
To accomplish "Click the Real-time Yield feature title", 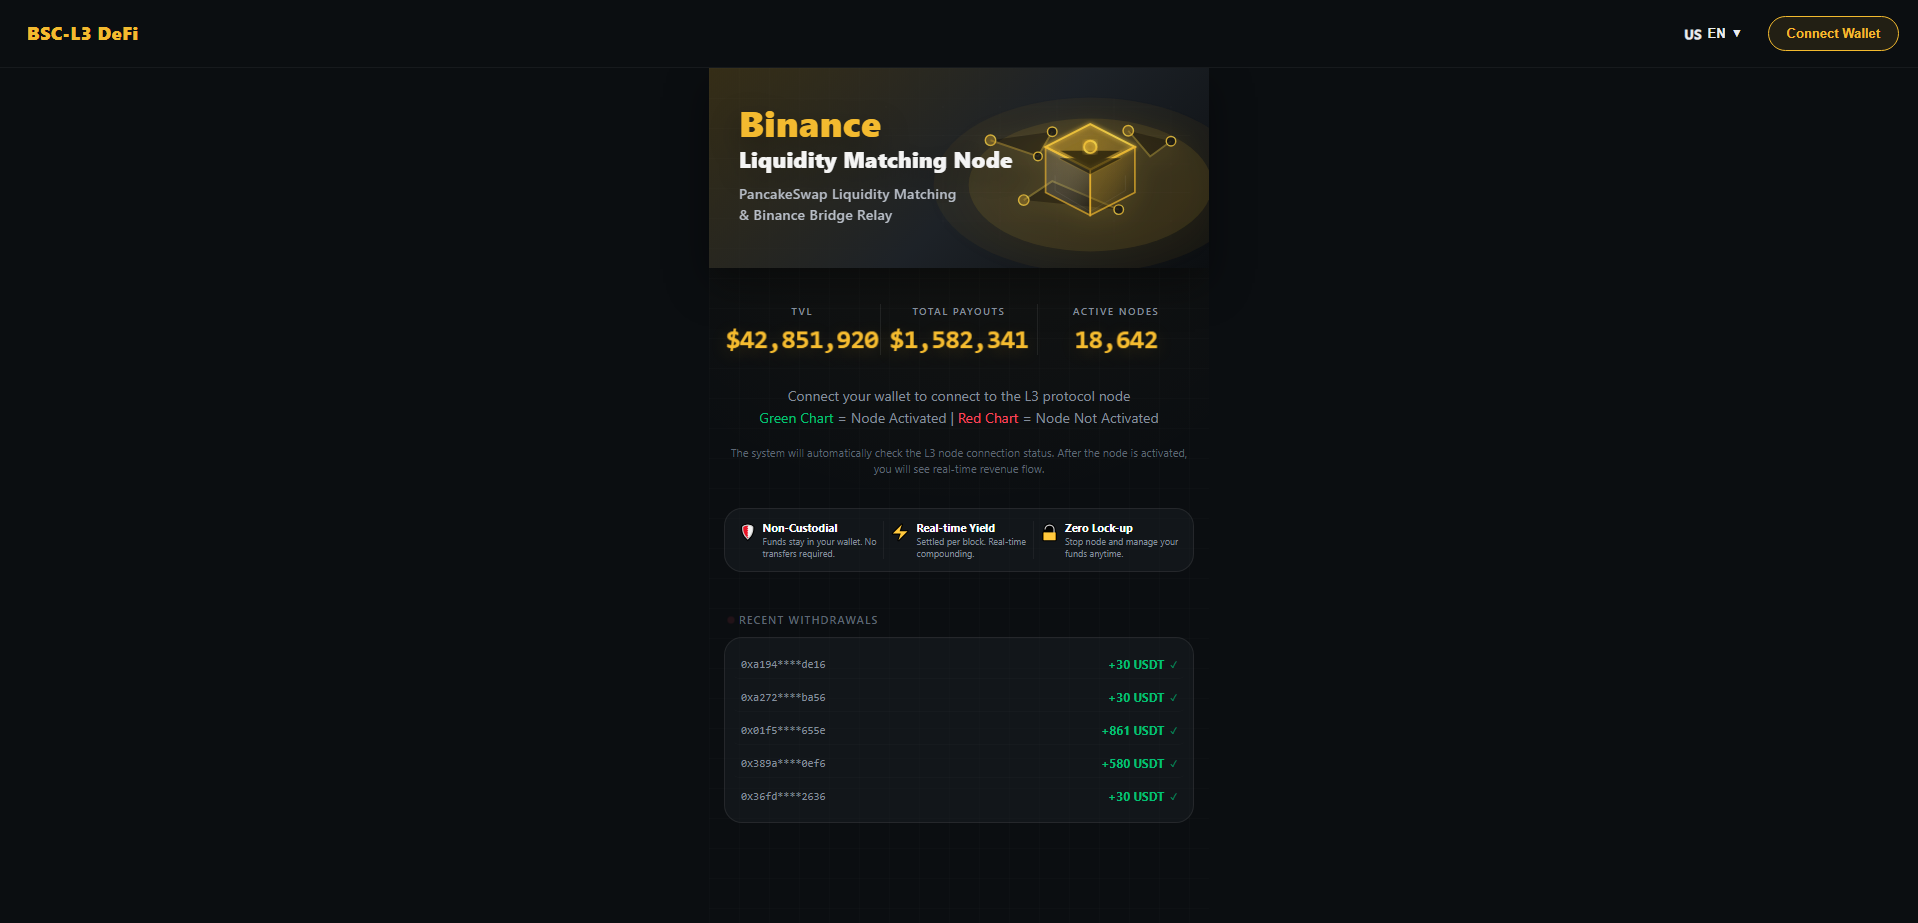I will click(x=956, y=528).
